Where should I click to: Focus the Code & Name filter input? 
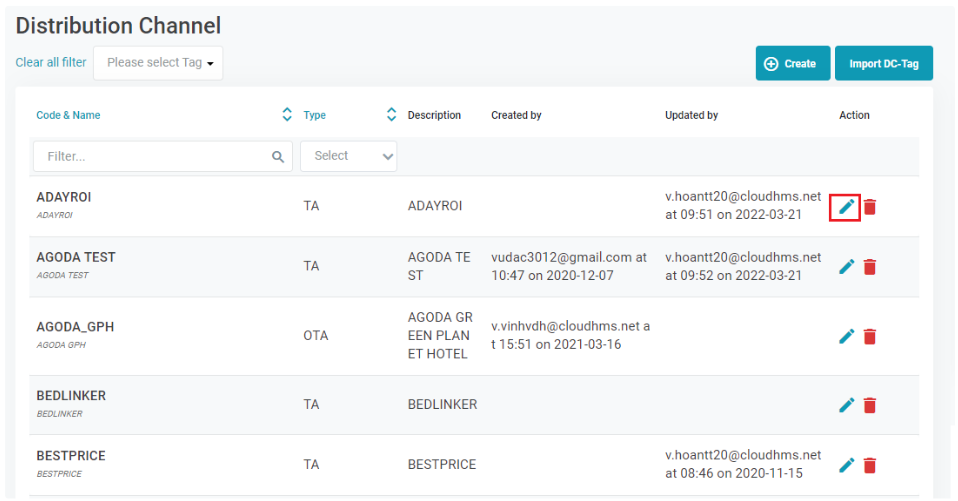tap(150, 157)
